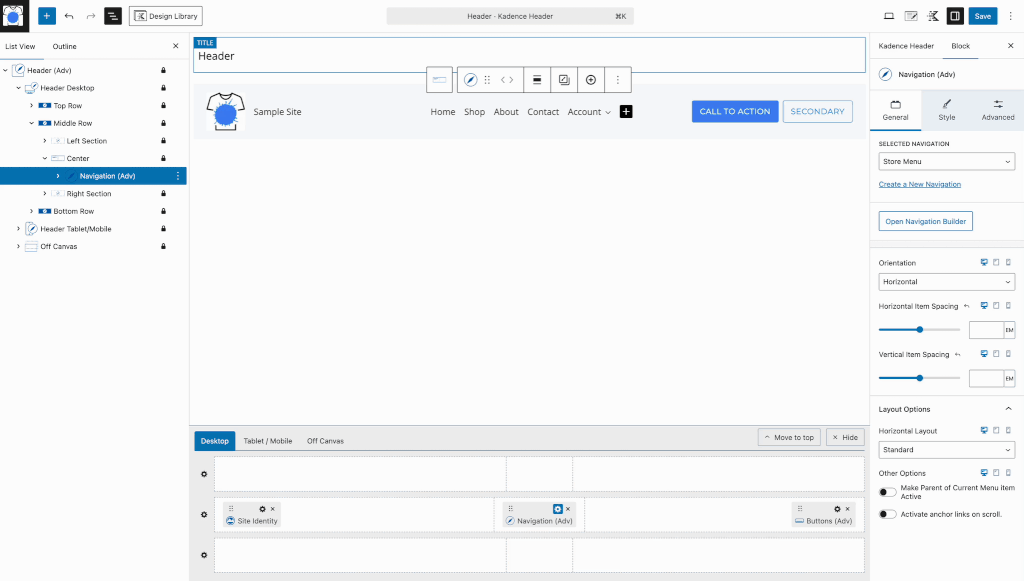
Task: Click the move left/right arrows in block toolbar
Action: pos(507,80)
